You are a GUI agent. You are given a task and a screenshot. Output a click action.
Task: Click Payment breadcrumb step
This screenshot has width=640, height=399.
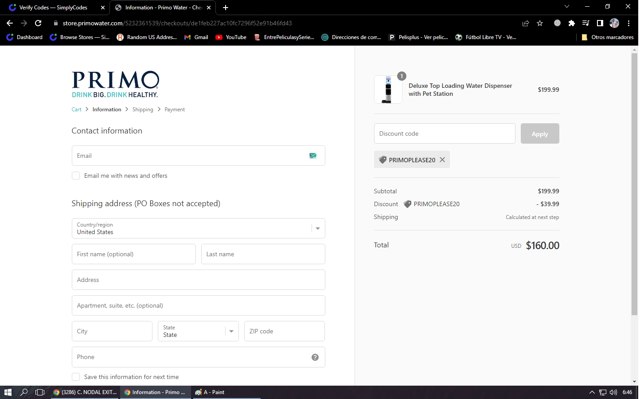175,109
